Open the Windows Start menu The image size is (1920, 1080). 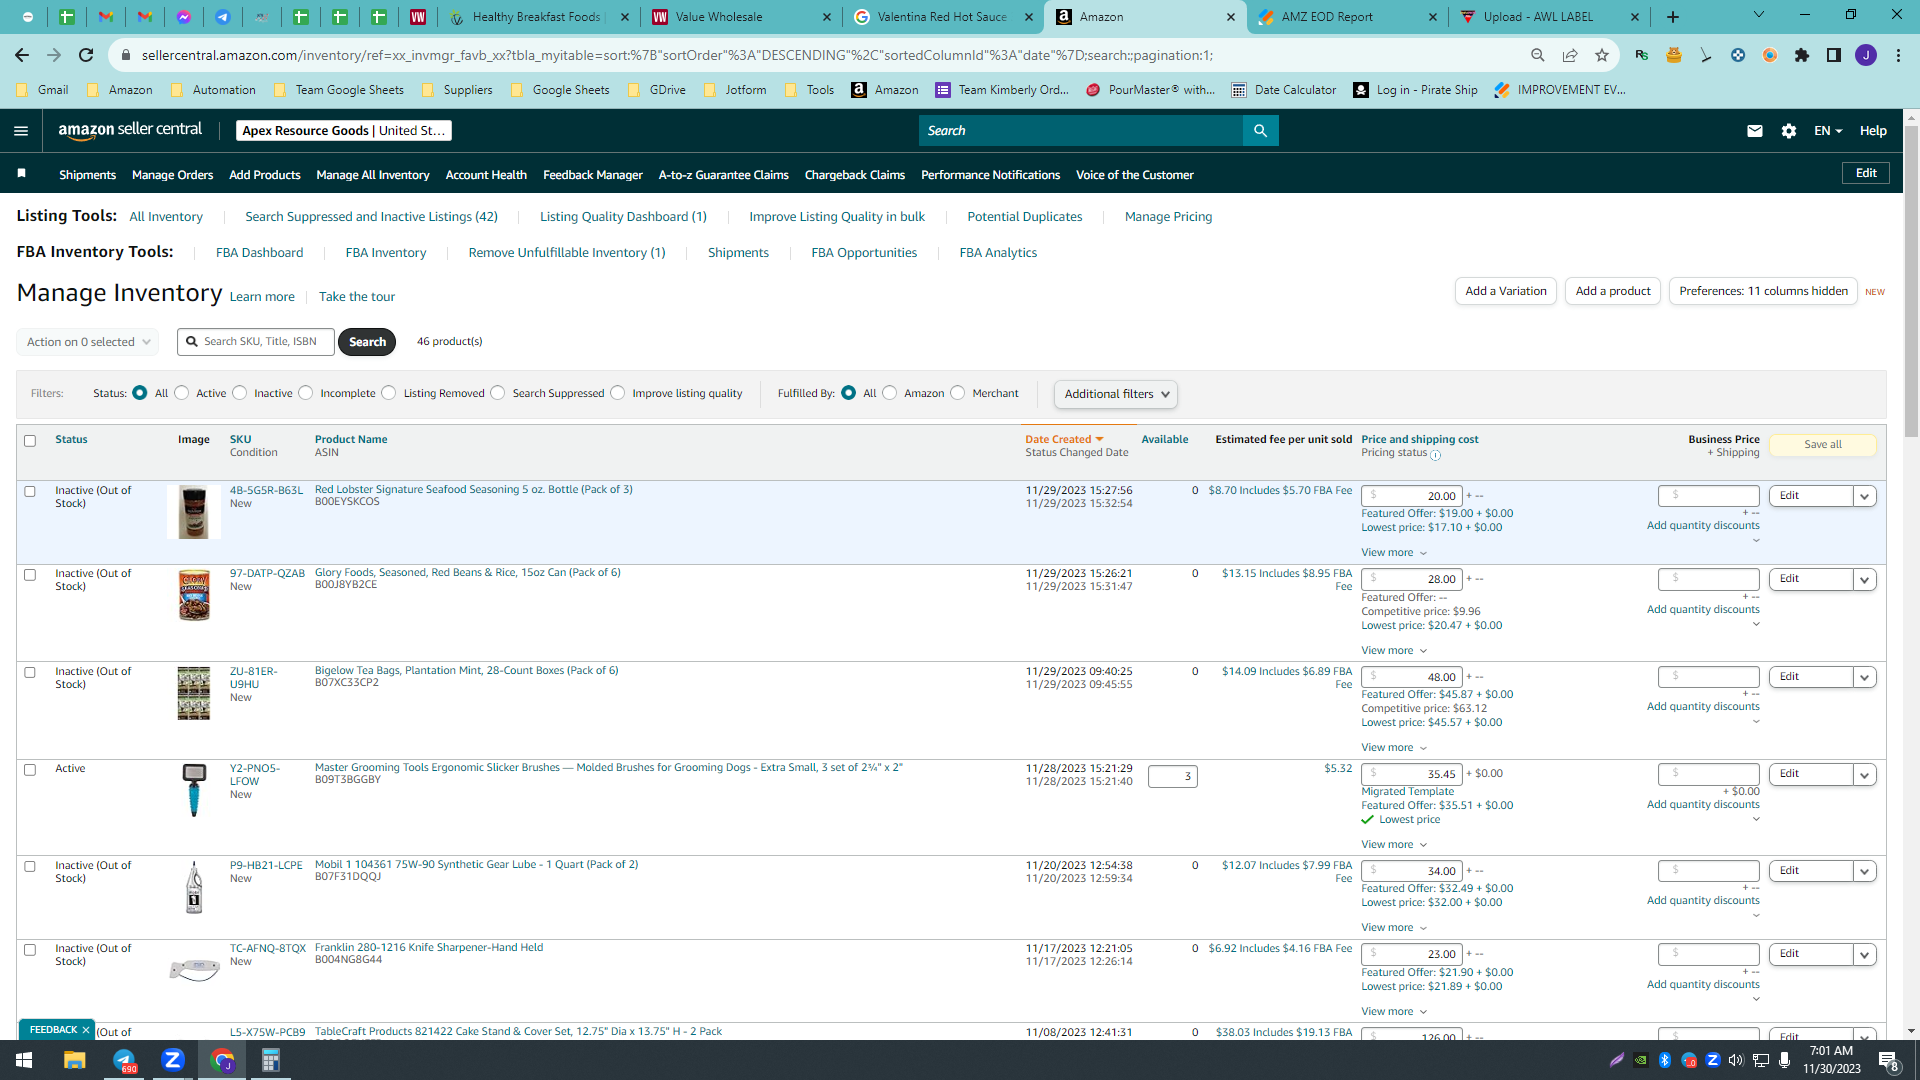pos(24,1060)
